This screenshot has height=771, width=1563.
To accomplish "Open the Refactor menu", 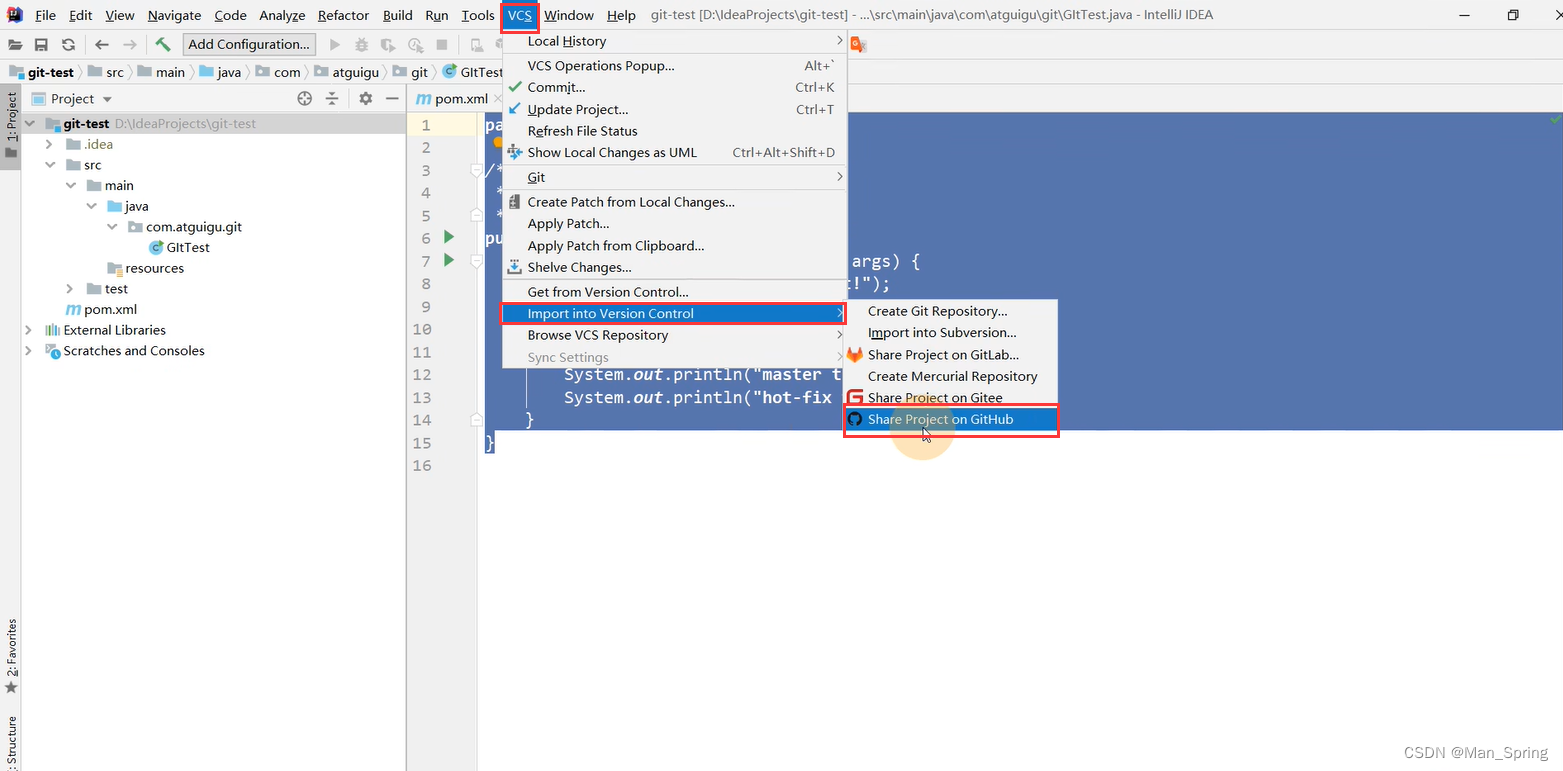I will tap(343, 15).
